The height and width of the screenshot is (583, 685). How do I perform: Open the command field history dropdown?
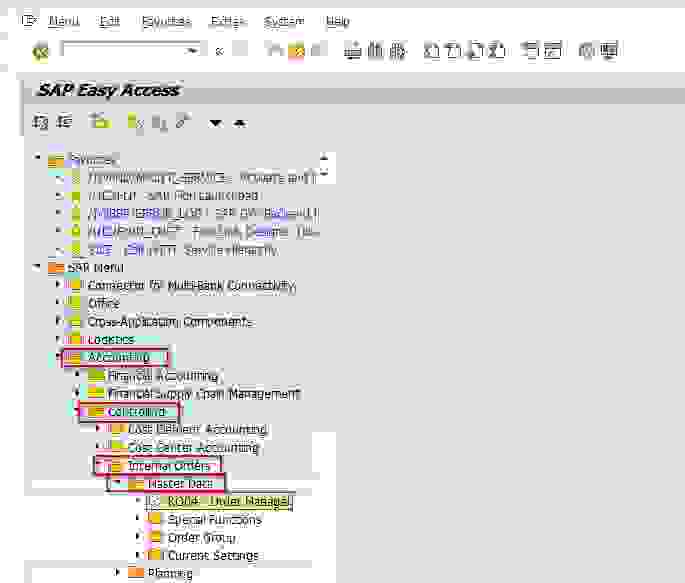pyautogui.click(x=190, y=51)
